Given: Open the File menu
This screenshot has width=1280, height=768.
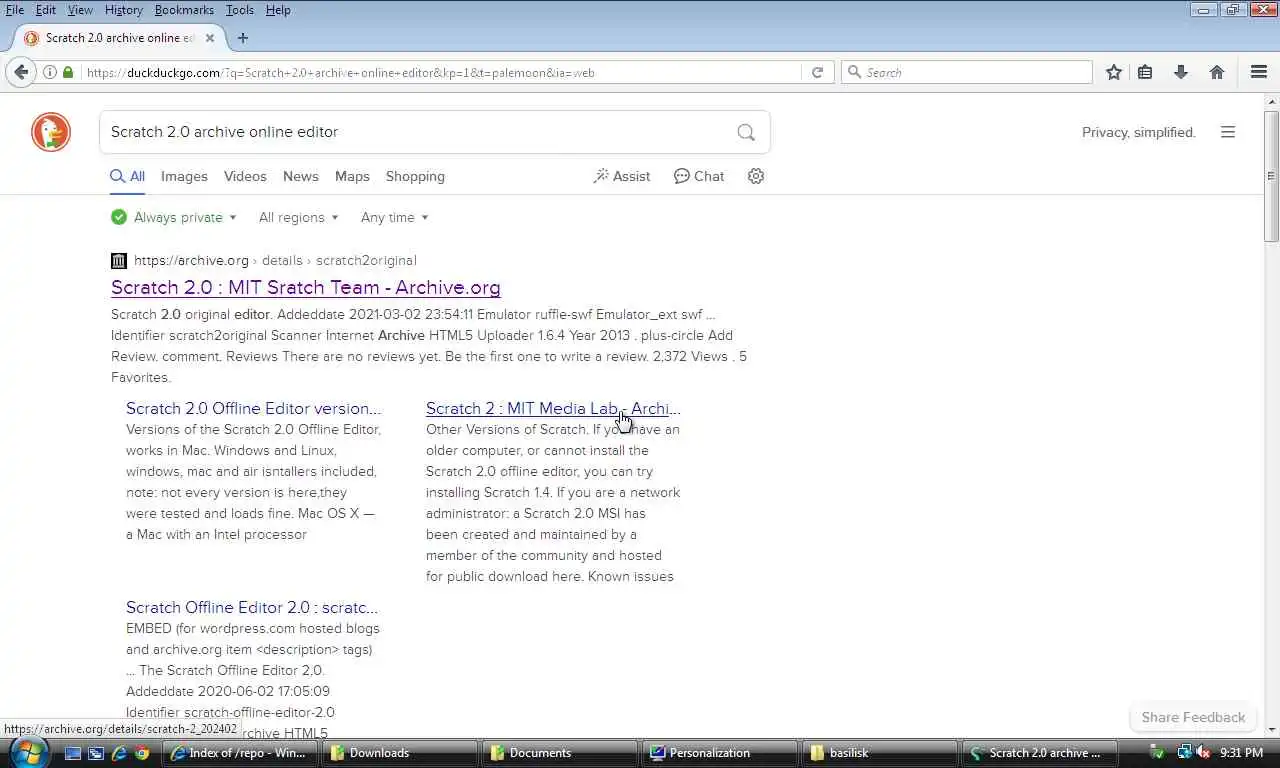Looking at the screenshot, I should tap(15, 10).
